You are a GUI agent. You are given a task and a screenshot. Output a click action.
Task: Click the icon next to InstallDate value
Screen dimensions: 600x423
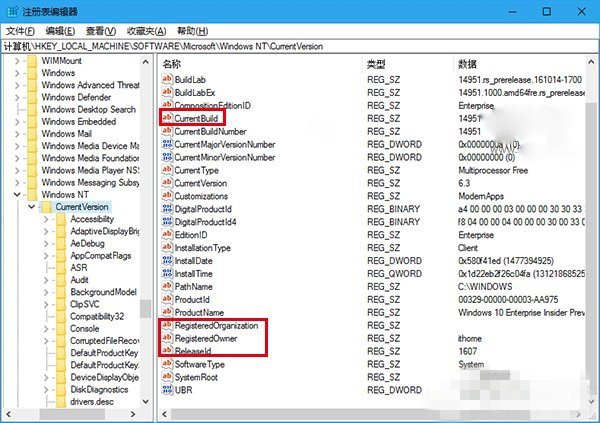pos(166,261)
